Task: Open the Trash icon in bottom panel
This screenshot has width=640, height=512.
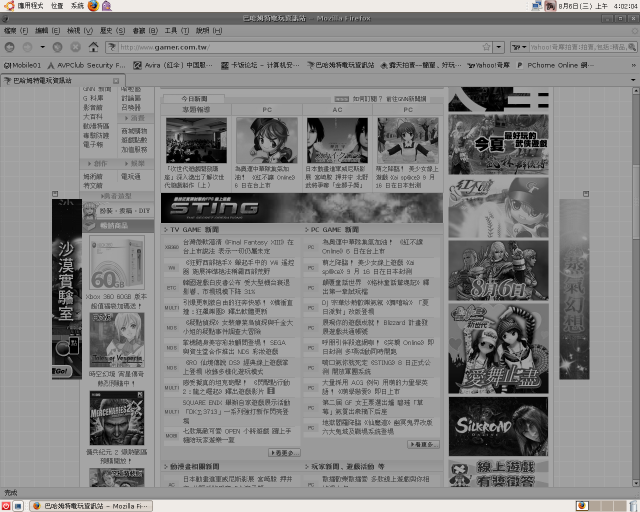Action: tap(634, 506)
